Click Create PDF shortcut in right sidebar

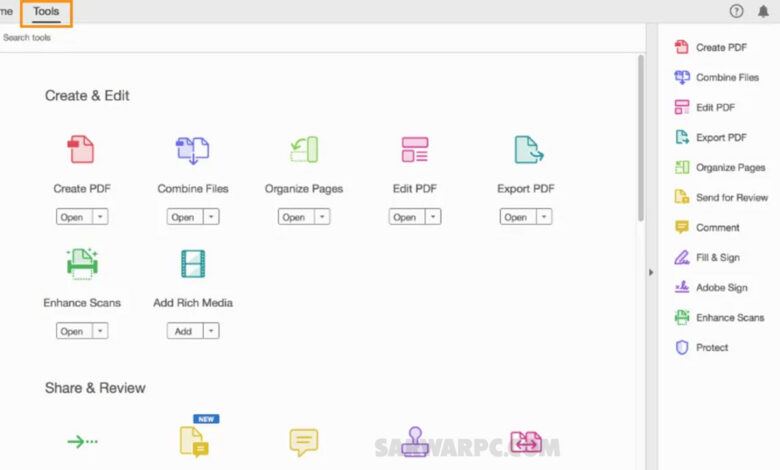point(711,47)
